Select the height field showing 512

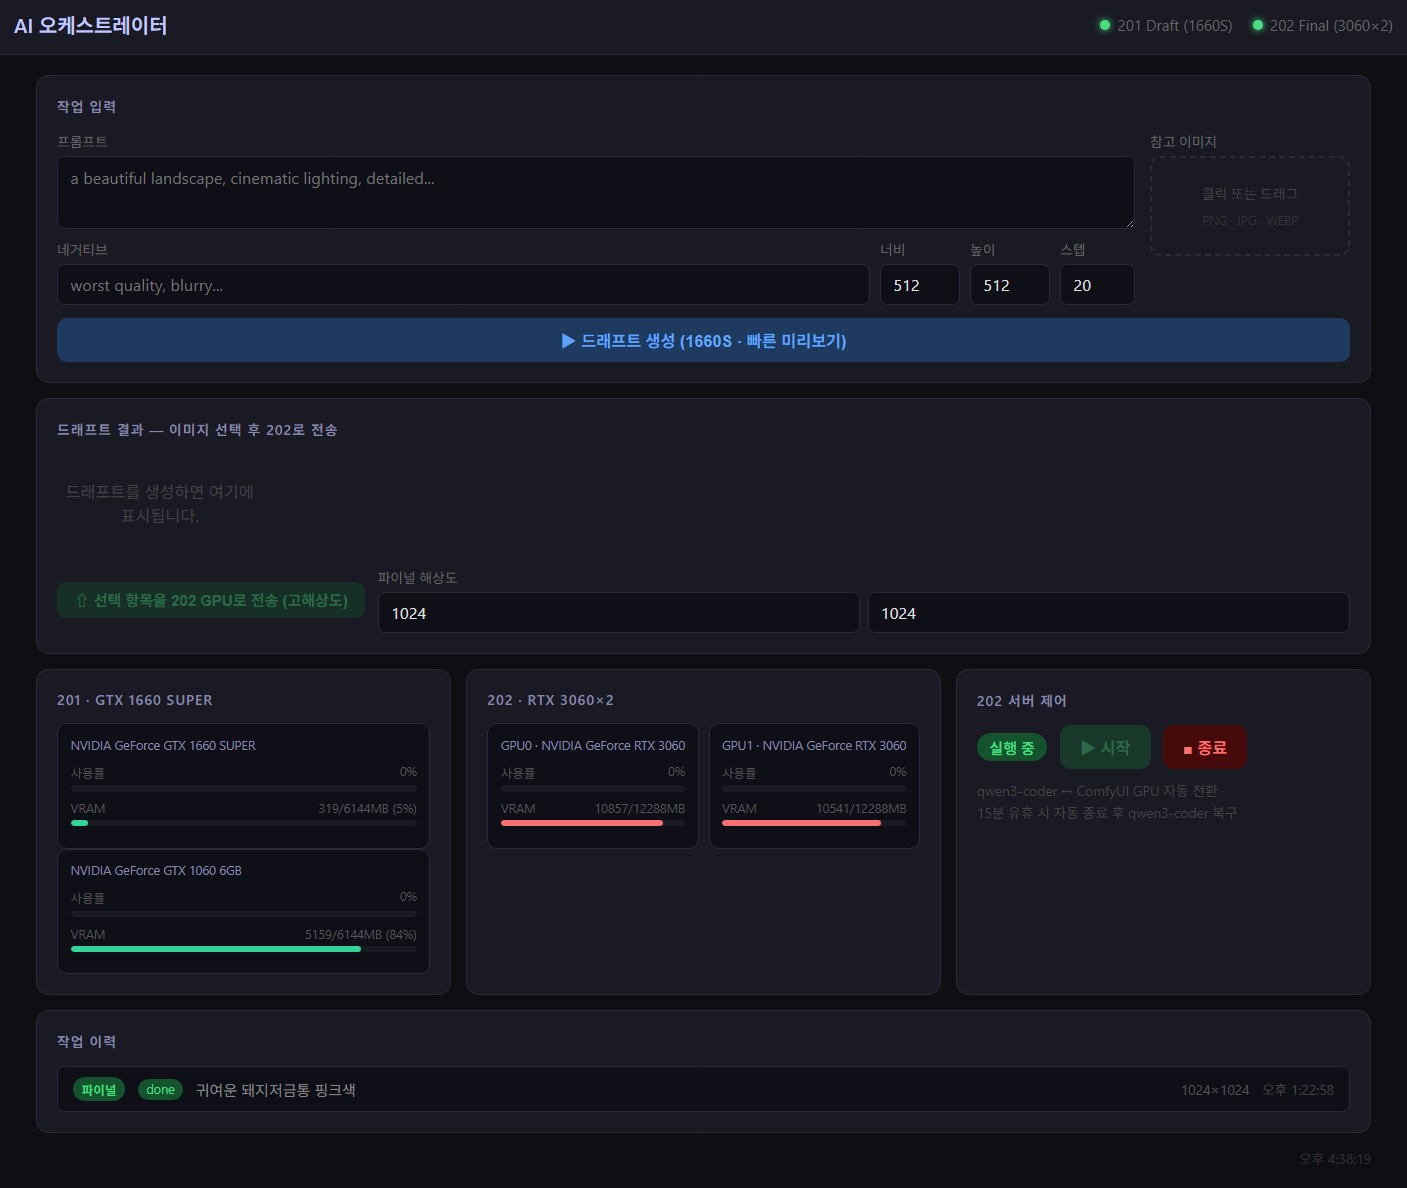(1009, 285)
